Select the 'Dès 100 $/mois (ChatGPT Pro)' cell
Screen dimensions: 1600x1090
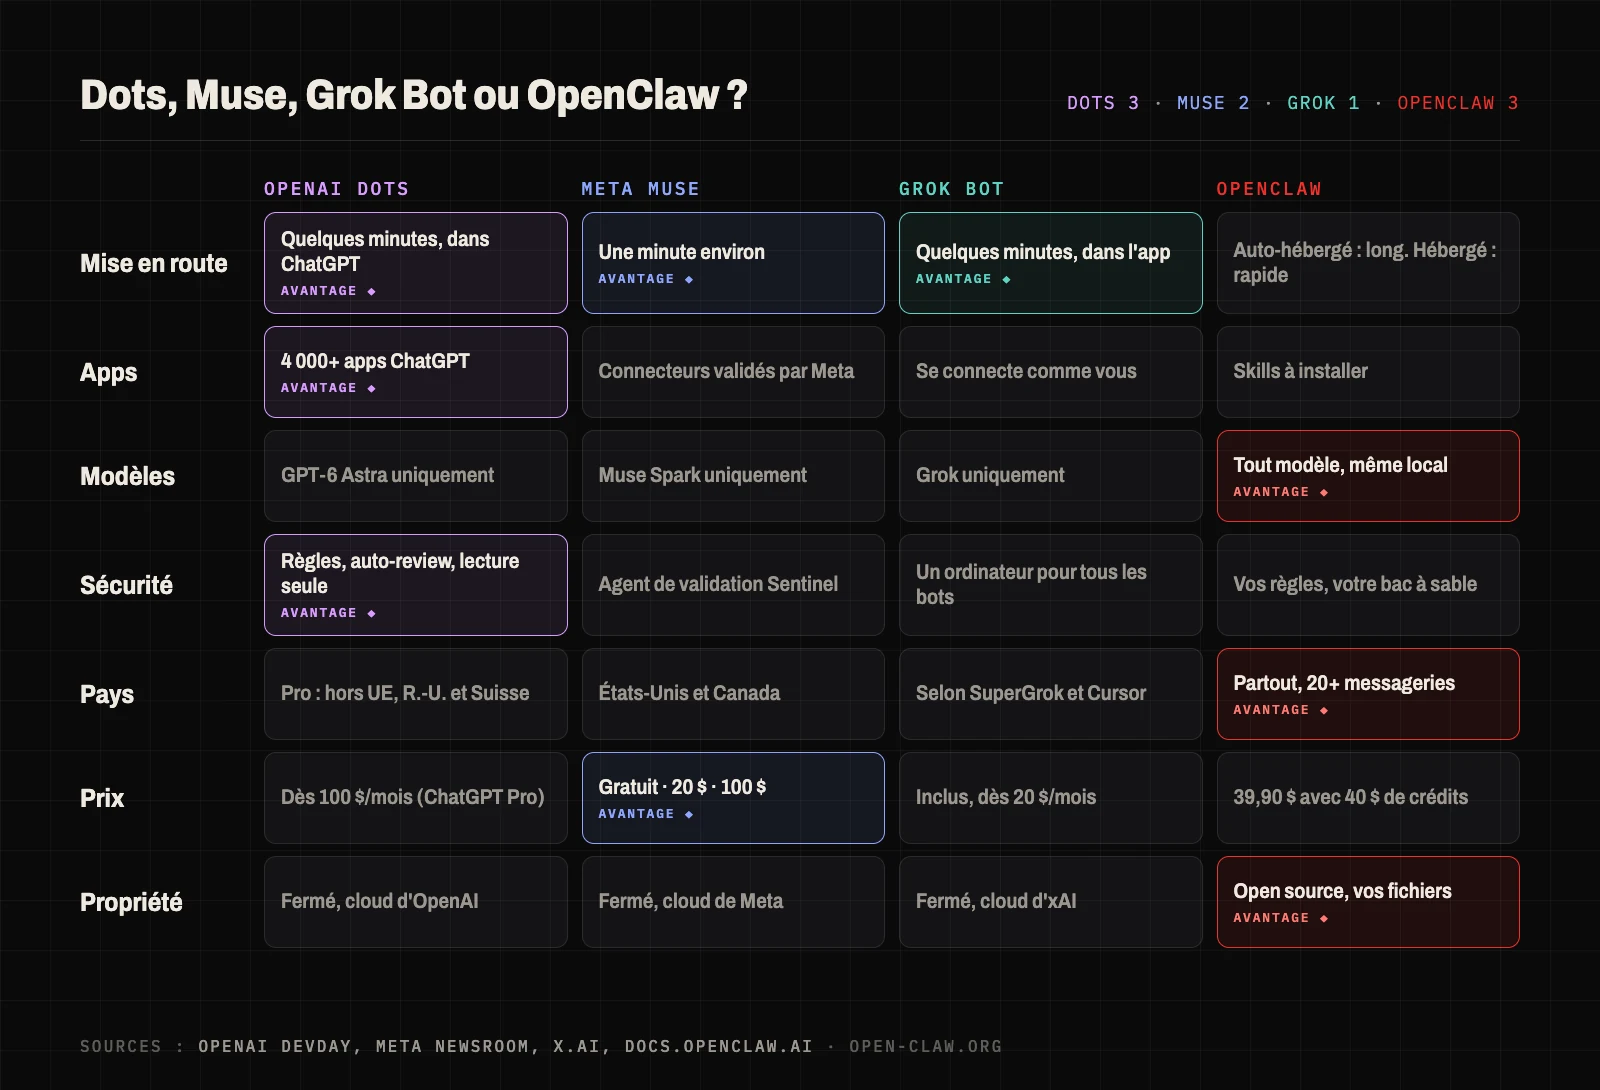[x=416, y=798]
